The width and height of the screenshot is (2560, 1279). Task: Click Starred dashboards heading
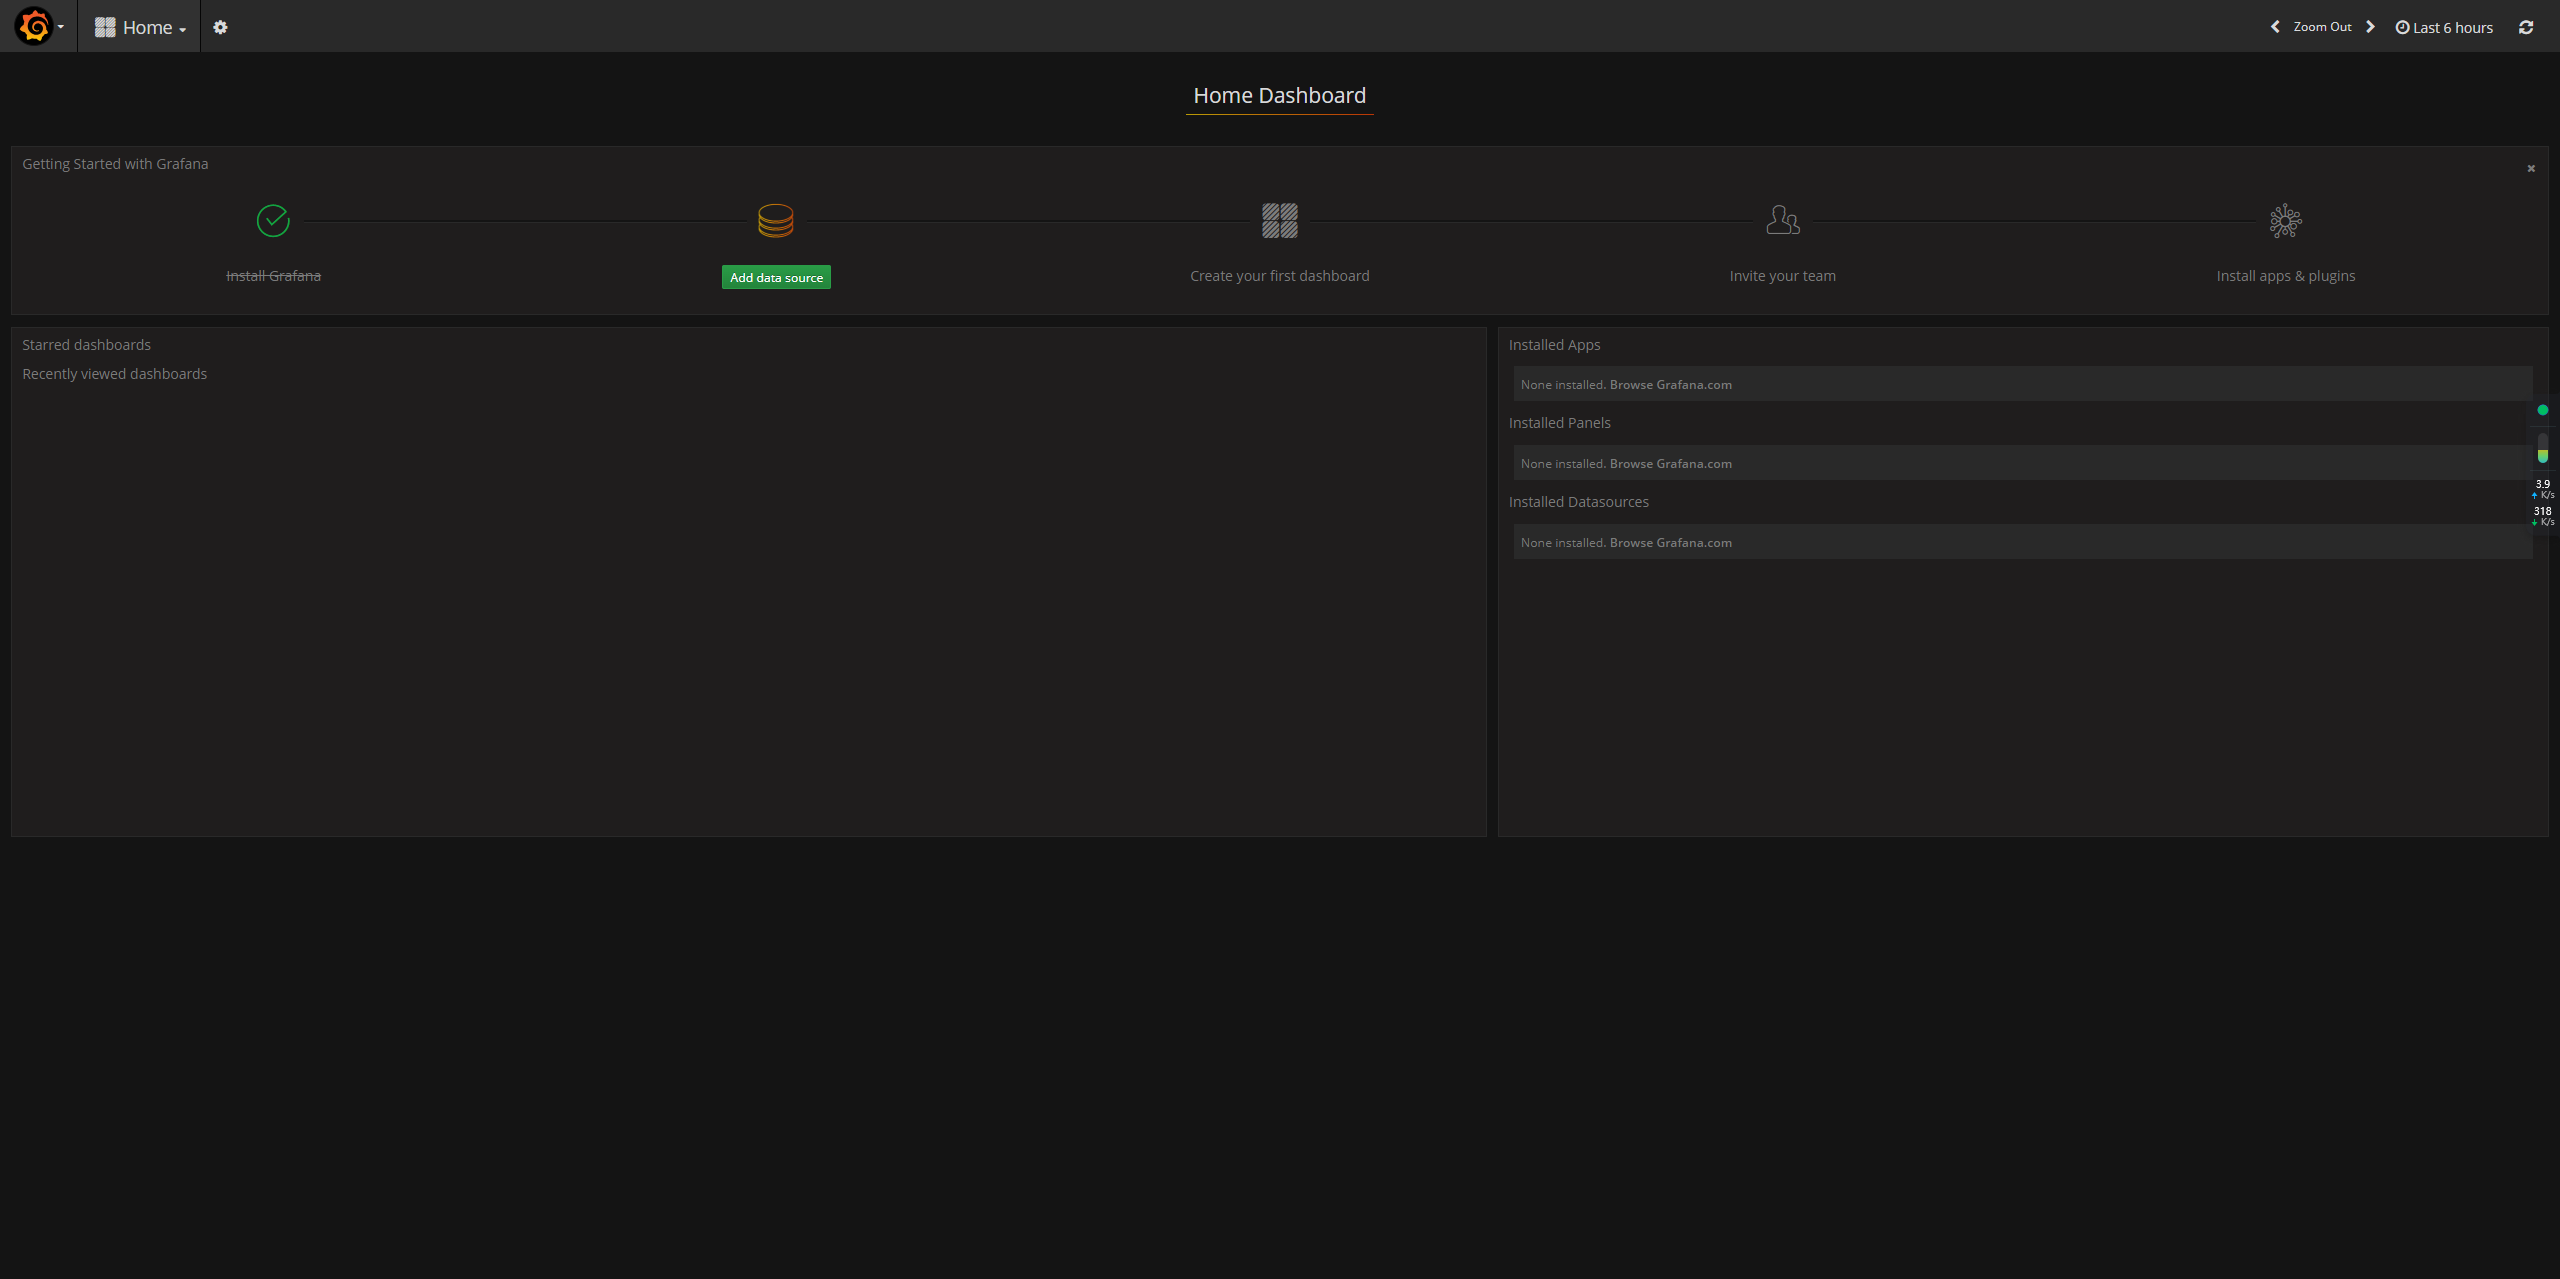(x=87, y=345)
